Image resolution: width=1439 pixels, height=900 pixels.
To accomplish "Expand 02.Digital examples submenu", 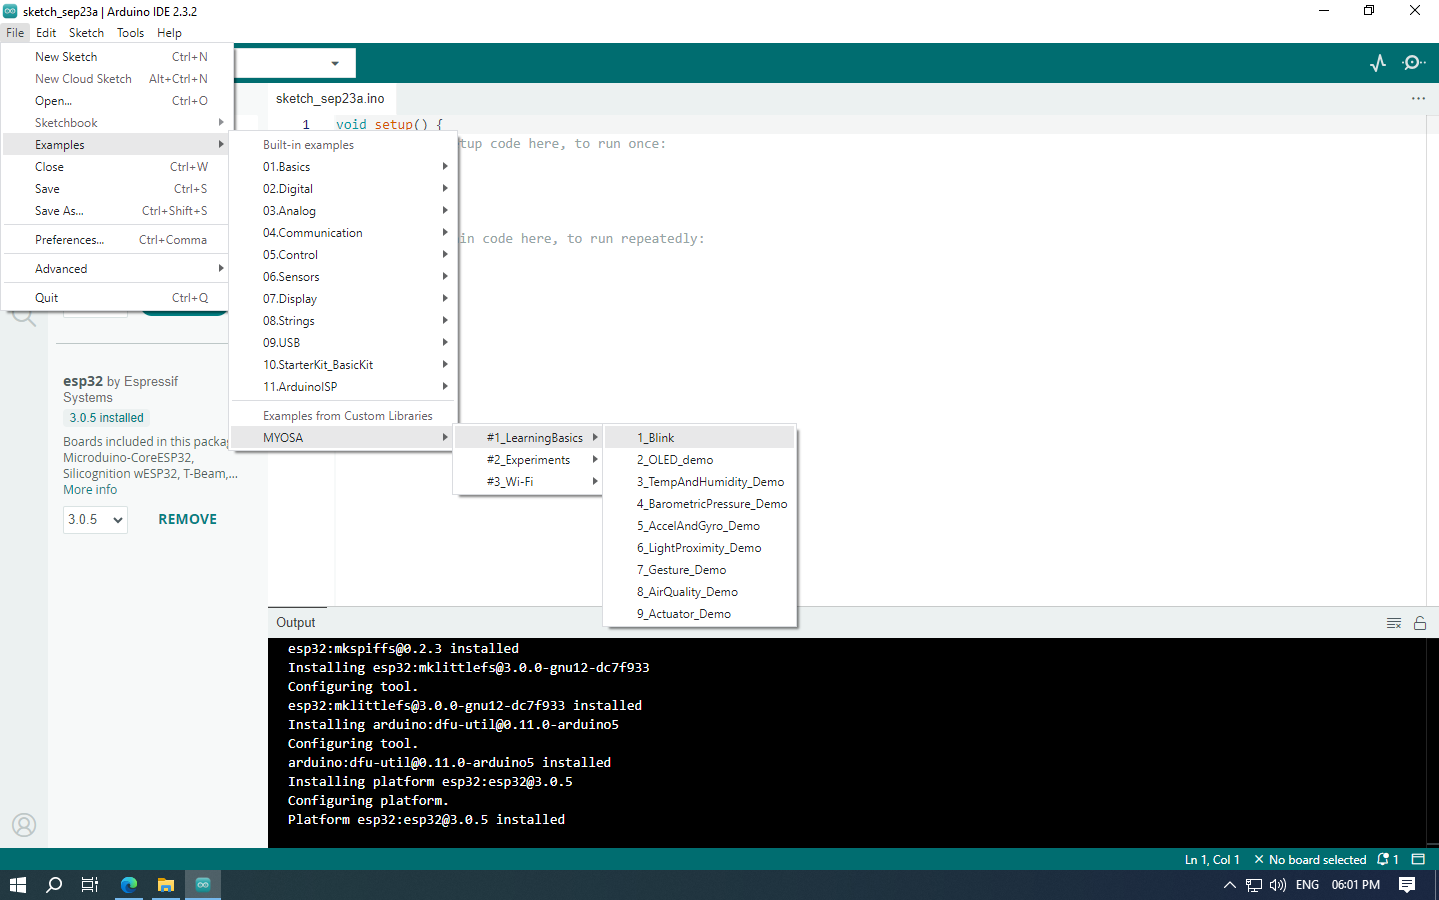I will (x=343, y=189).
